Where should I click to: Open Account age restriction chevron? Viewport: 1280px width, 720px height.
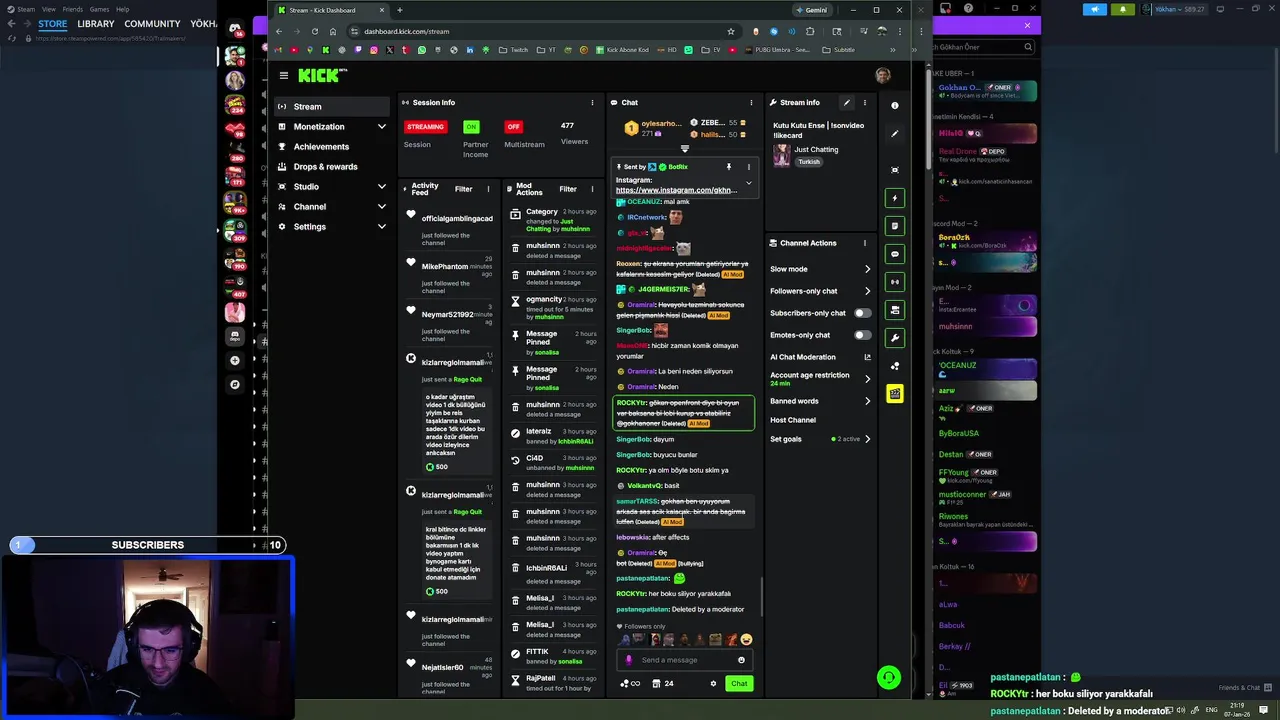(x=867, y=379)
